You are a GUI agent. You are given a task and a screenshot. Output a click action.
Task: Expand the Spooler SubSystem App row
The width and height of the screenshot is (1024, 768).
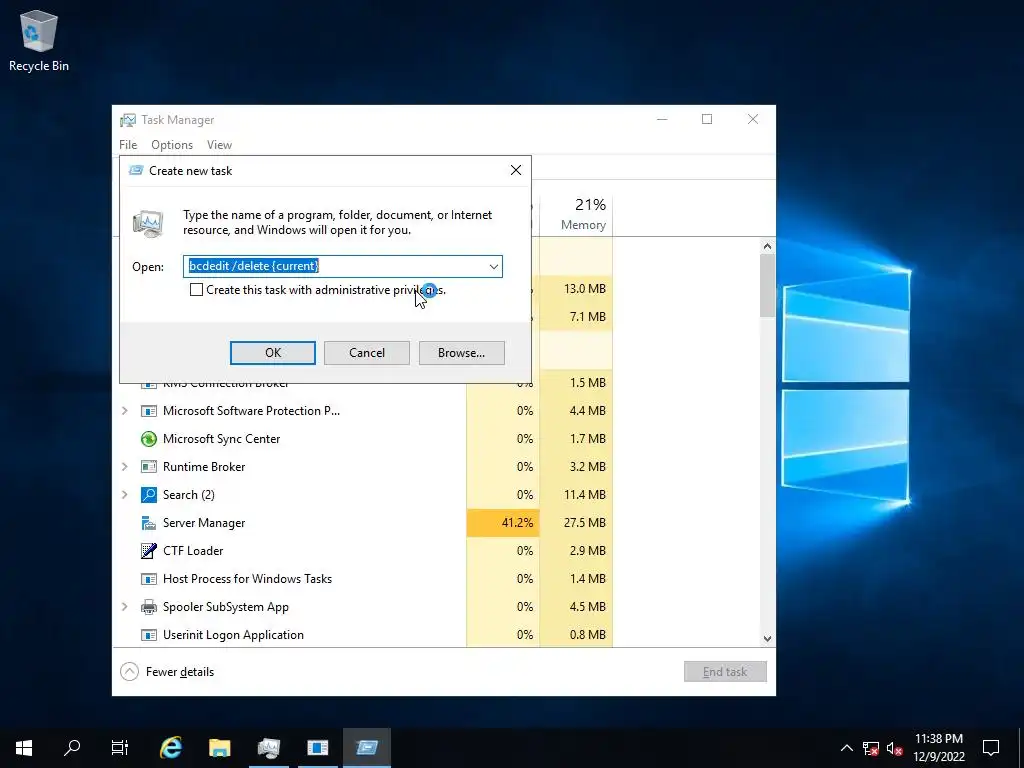tap(125, 607)
